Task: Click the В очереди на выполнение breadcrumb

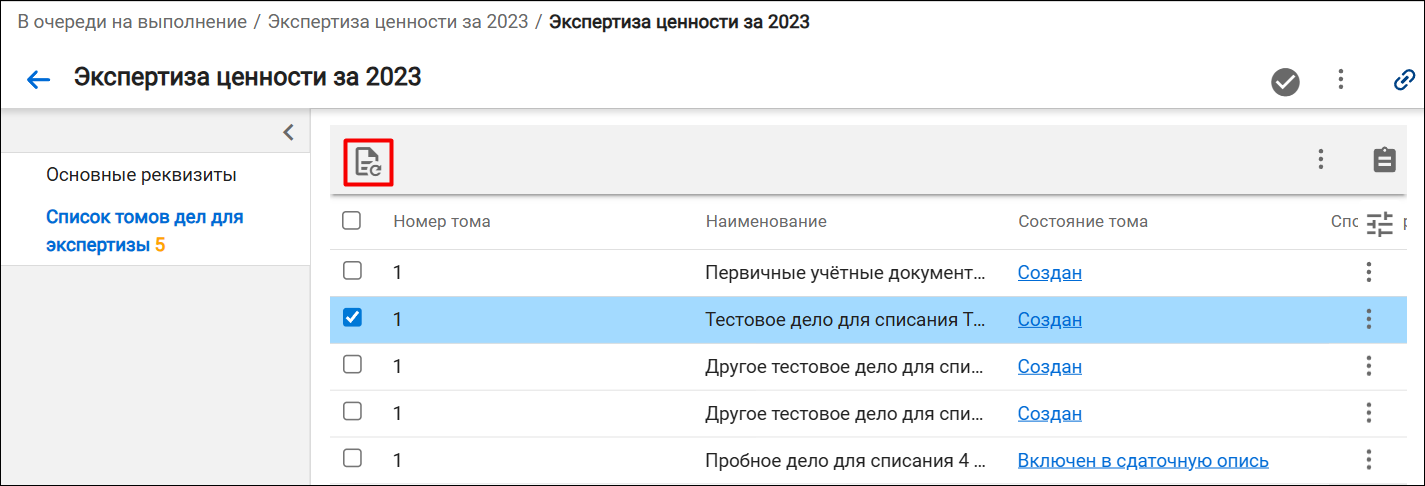Action: 132,21
